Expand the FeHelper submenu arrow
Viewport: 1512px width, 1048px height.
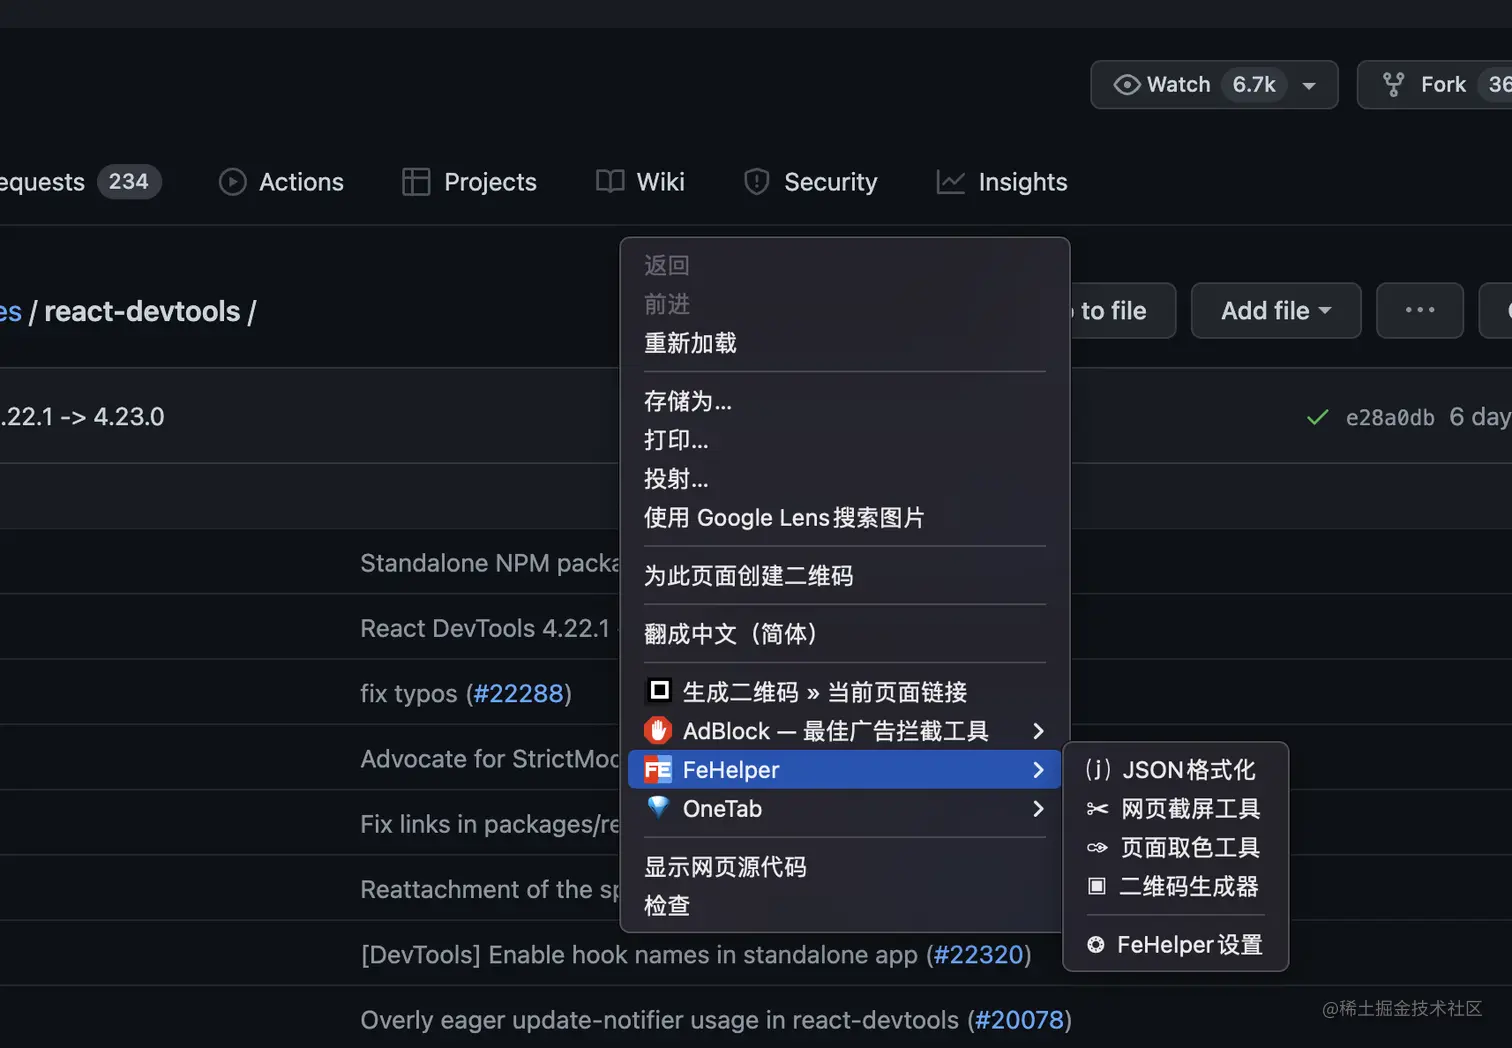click(1038, 770)
